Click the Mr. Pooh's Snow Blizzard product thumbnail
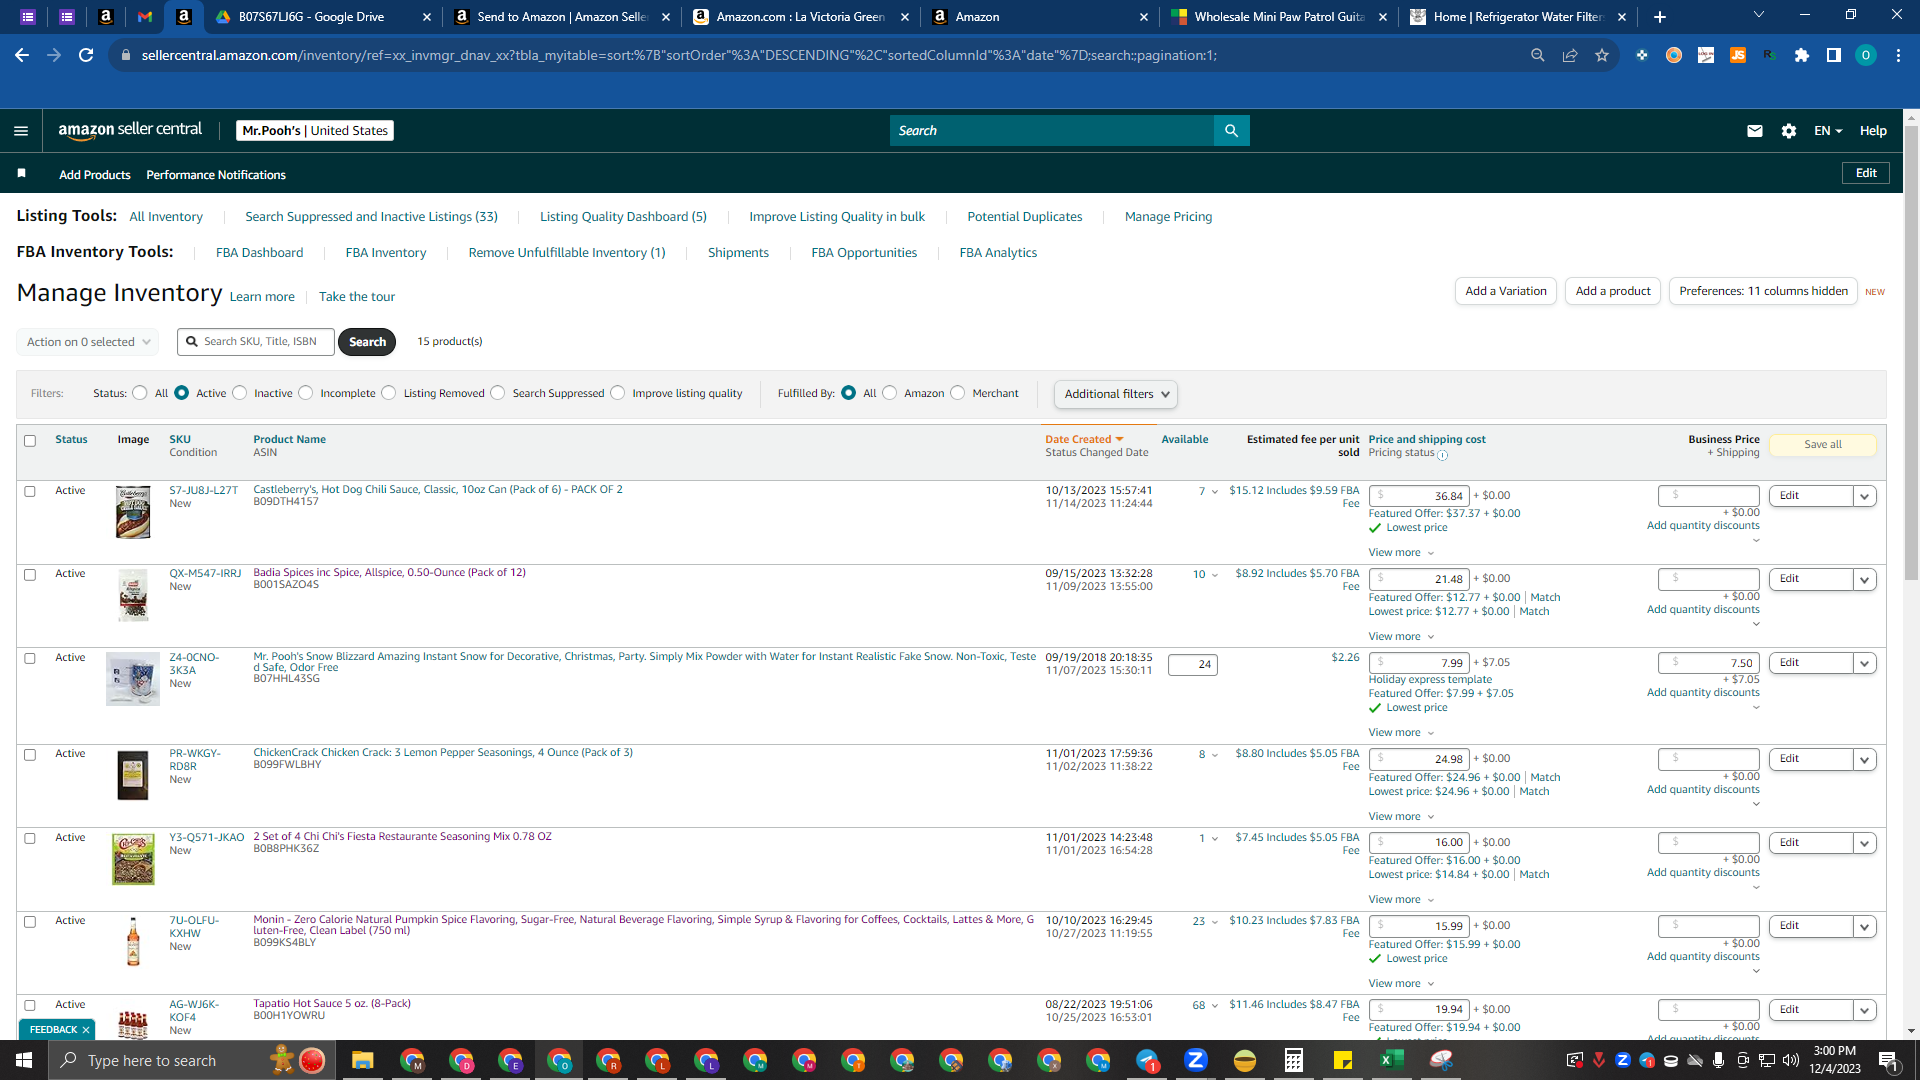 133,679
